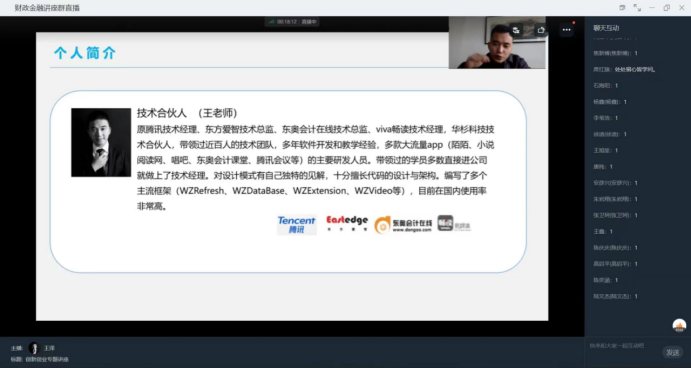Screen dimensions: 691x368
Task: Restore down the live stream window
Action: click(666, 7)
